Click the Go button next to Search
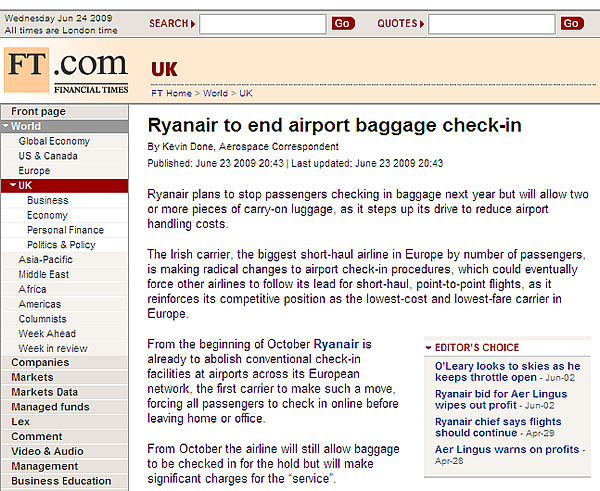 (343, 24)
